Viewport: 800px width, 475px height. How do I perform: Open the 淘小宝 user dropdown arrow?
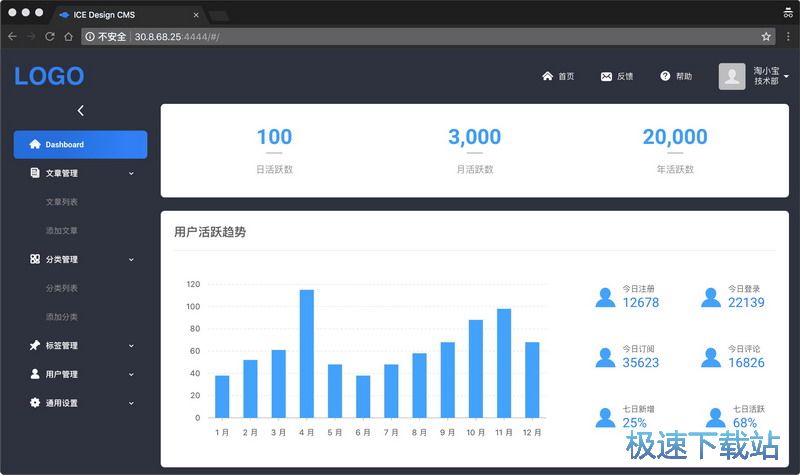pos(786,77)
